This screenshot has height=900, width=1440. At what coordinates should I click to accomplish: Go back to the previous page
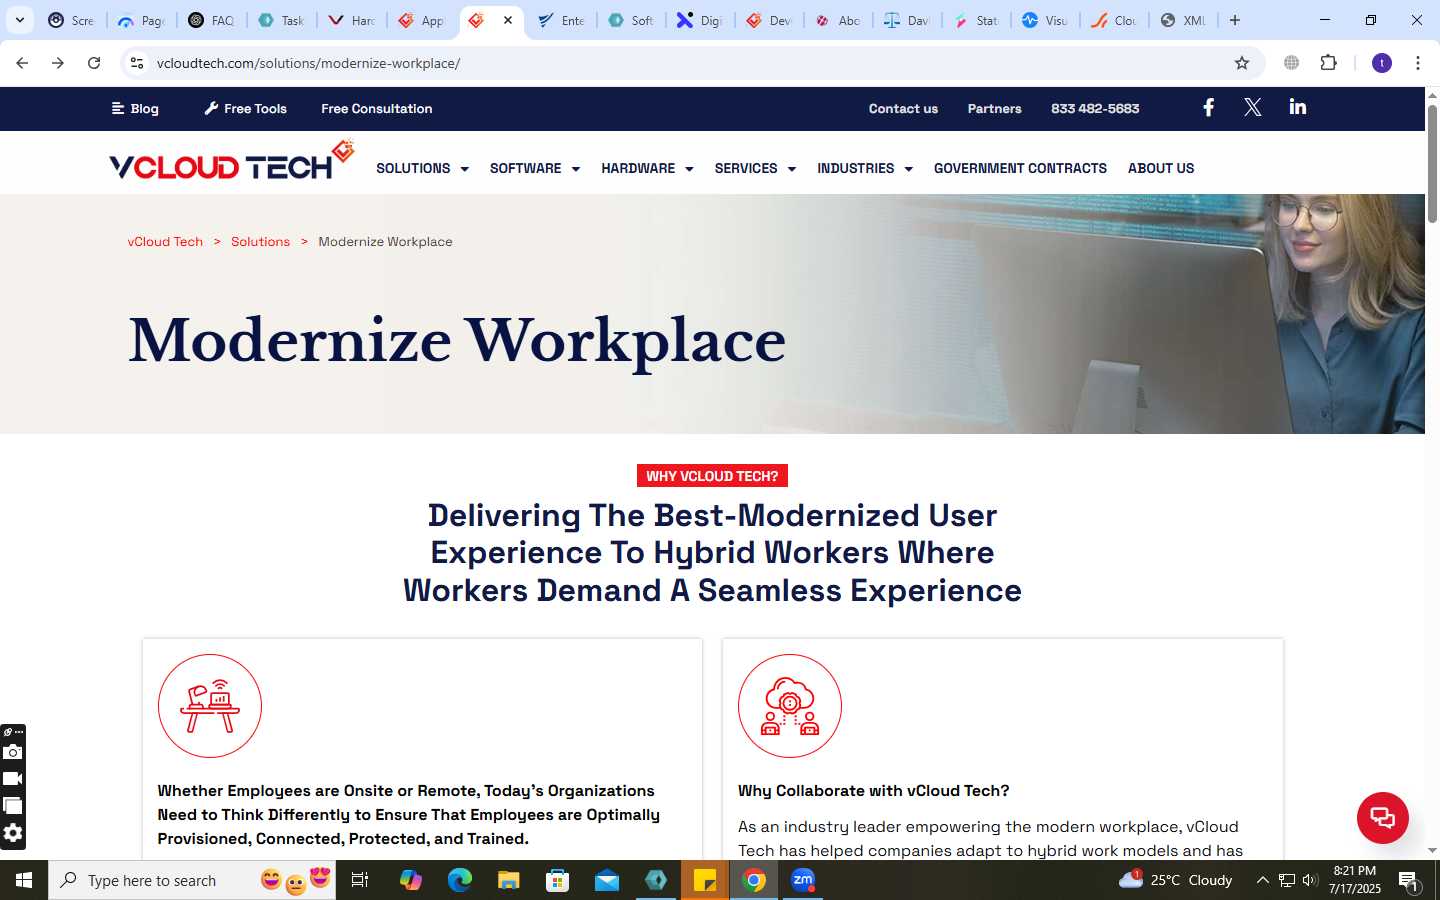pos(22,63)
